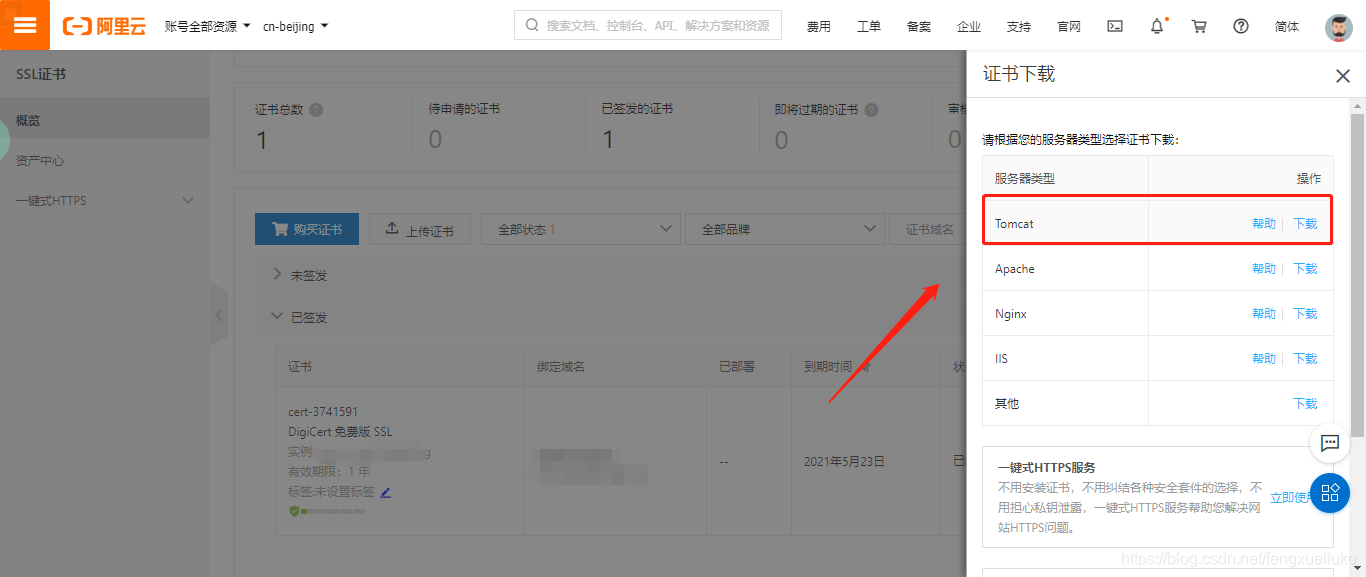This screenshot has width=1366, height=577.
Task: Focus the top search input
Action: pyautogui.click(x=648, y=26)
